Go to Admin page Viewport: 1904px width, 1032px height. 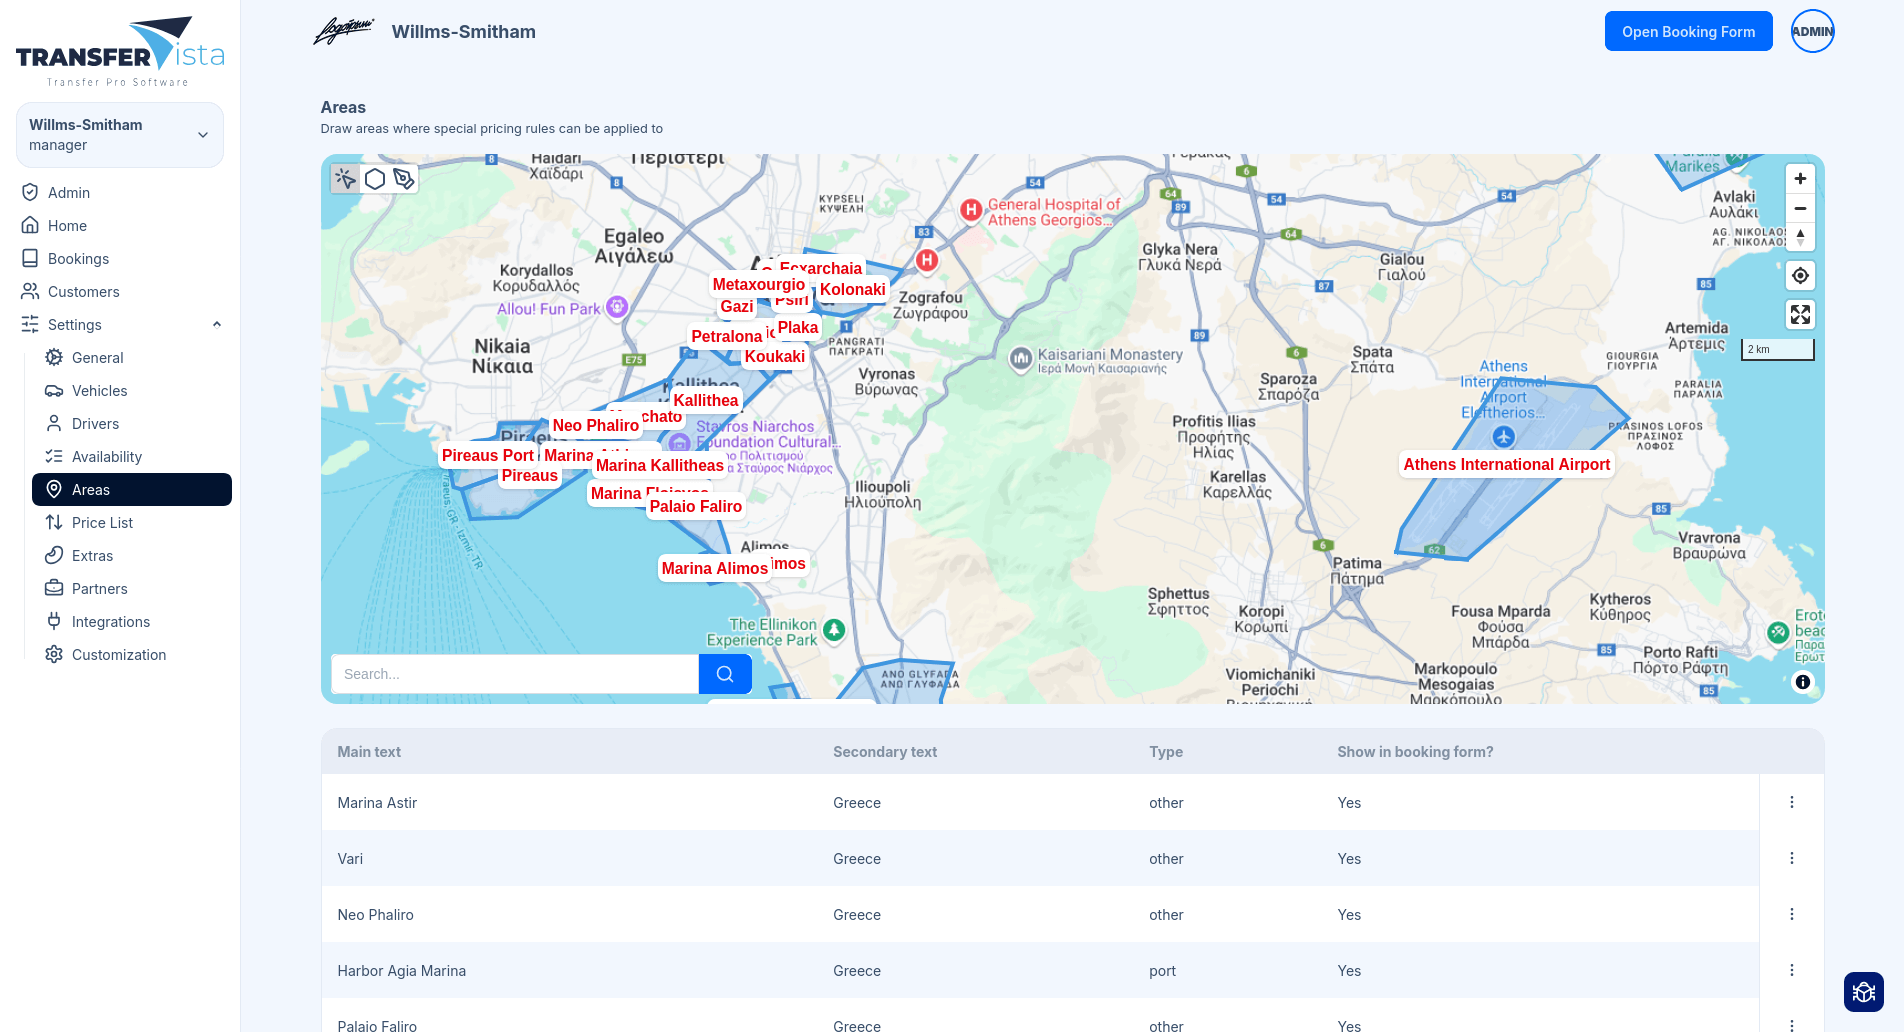[69, 192]
